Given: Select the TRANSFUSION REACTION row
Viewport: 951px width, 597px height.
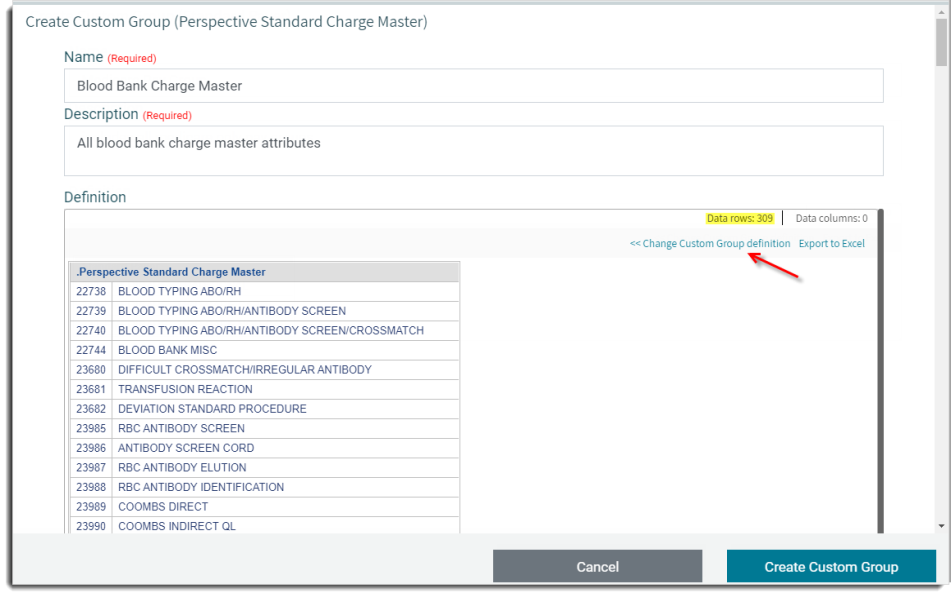Looking at the screenshot, I should coord(185,389).
